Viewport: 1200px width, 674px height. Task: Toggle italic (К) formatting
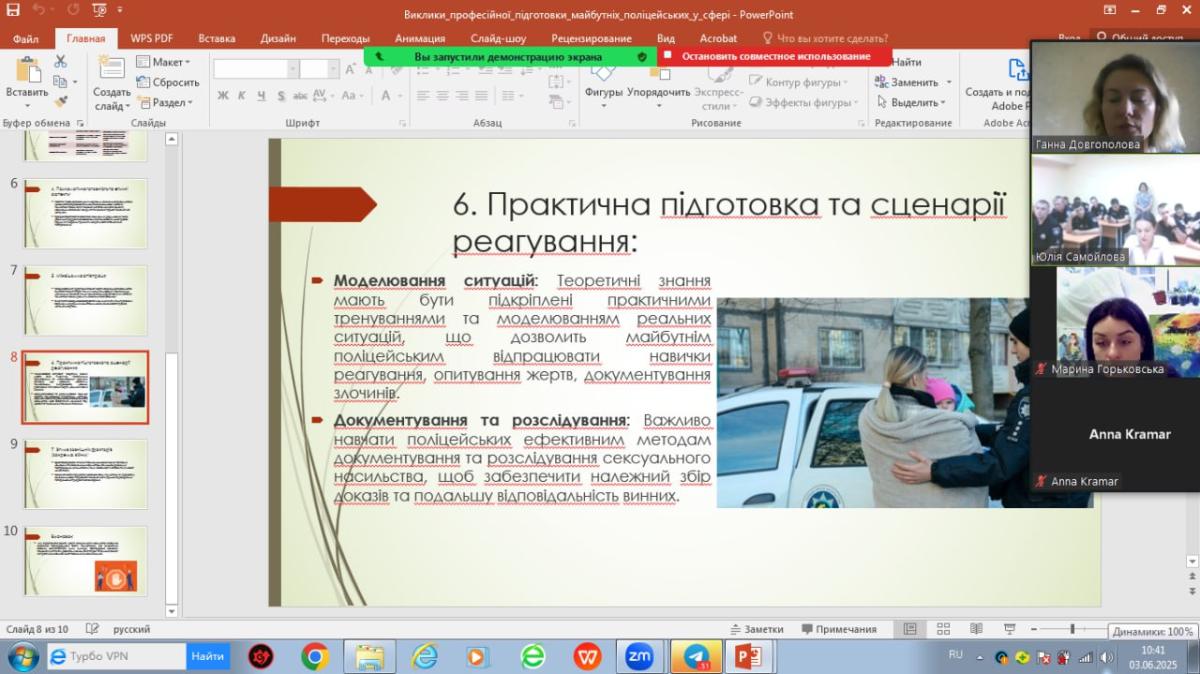(242, 96)
